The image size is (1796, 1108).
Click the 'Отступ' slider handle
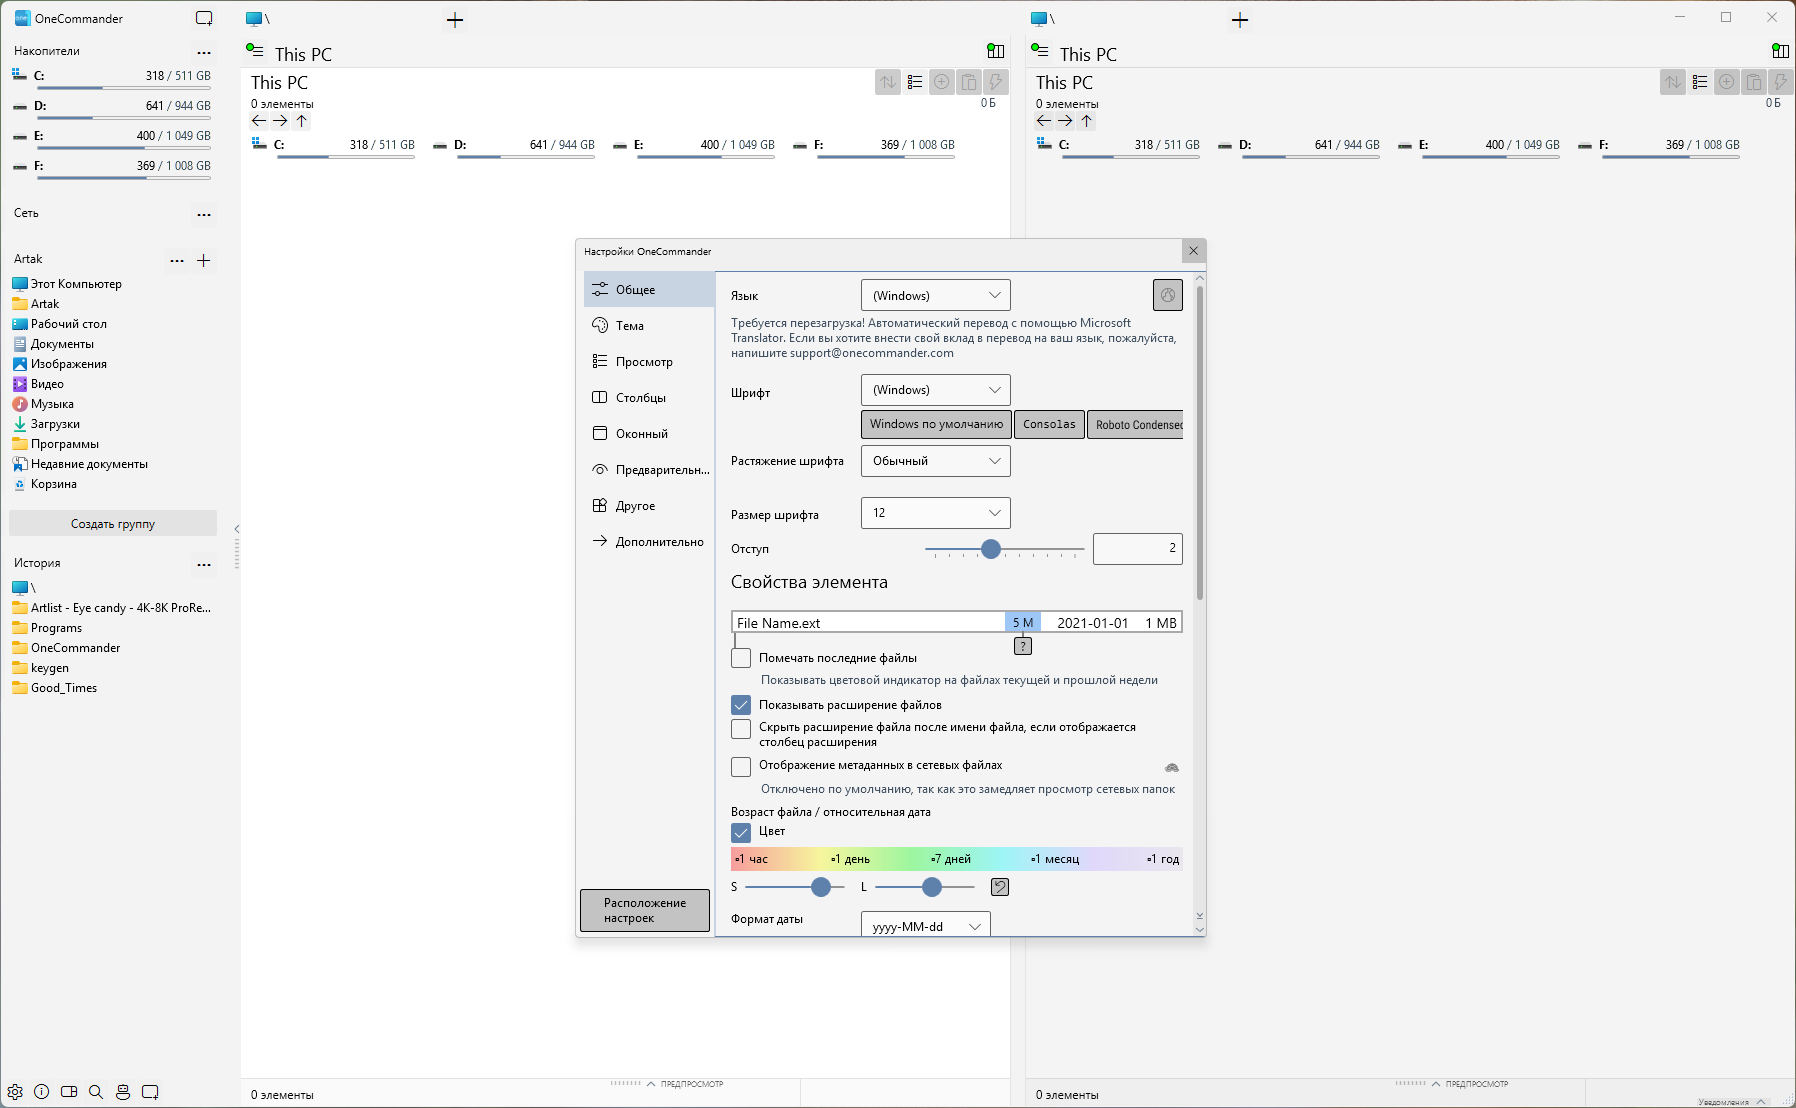point(991,549)
